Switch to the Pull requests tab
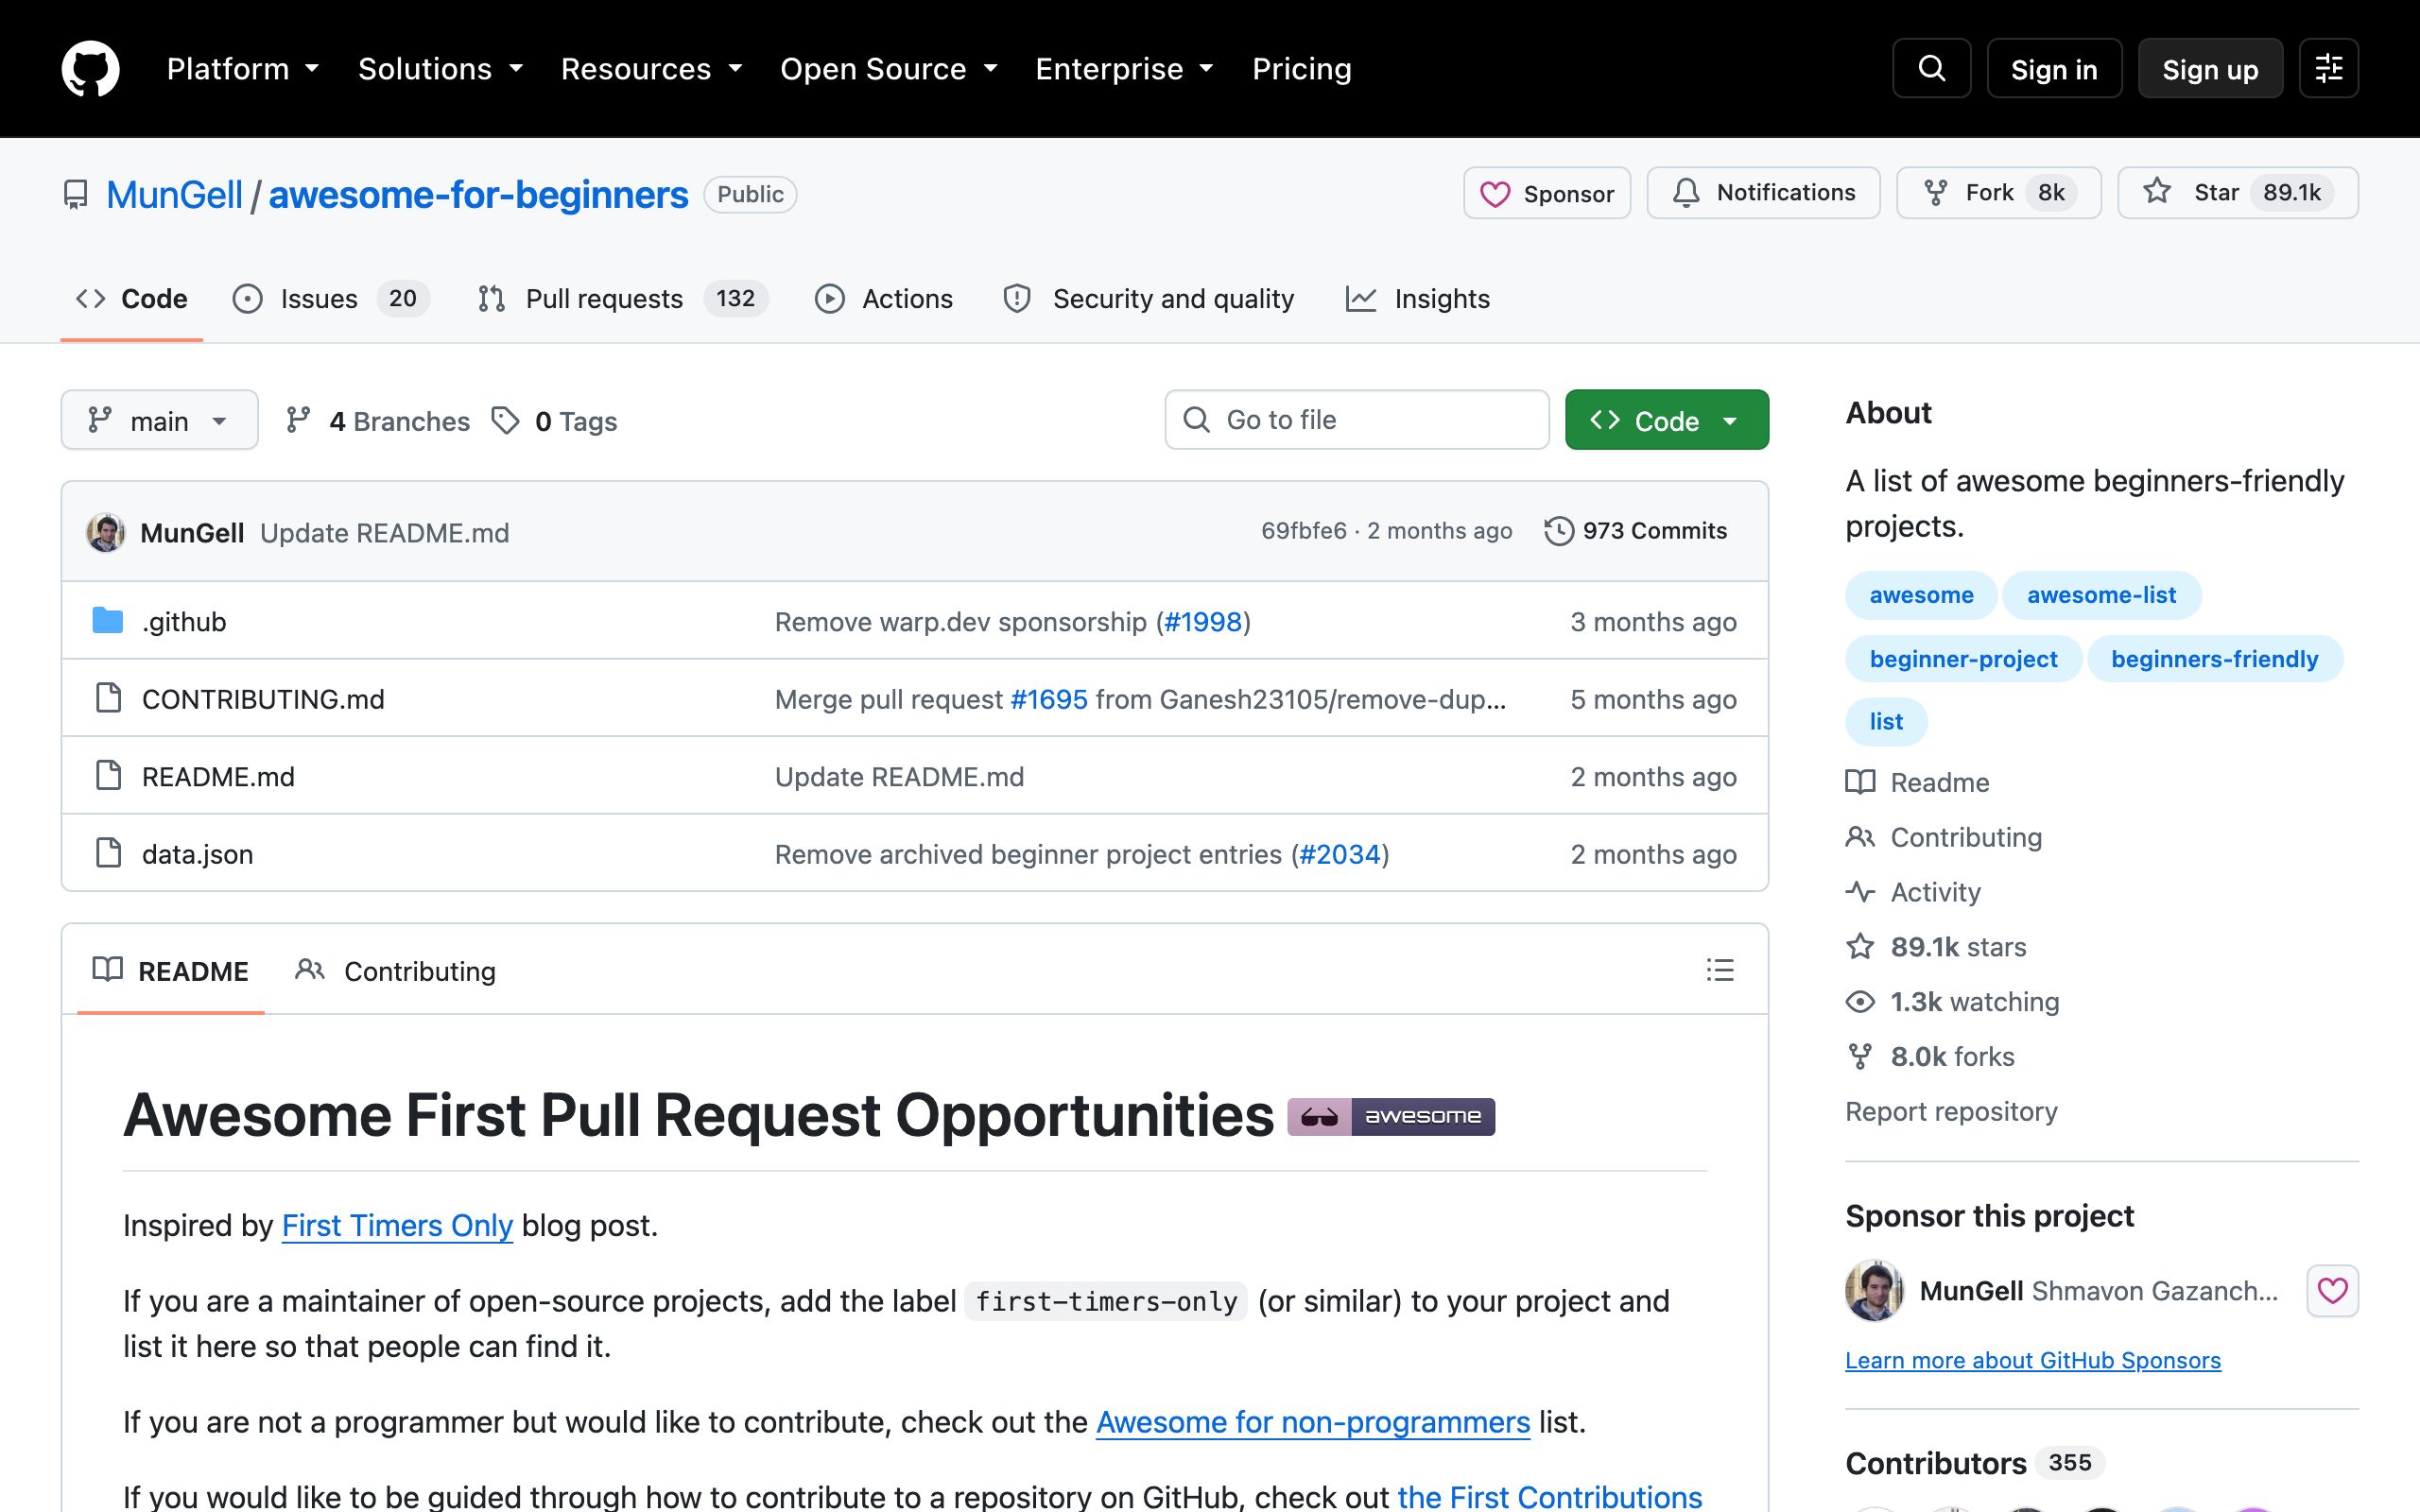Screen dimensions: 2420x1512 pos(623,299)
